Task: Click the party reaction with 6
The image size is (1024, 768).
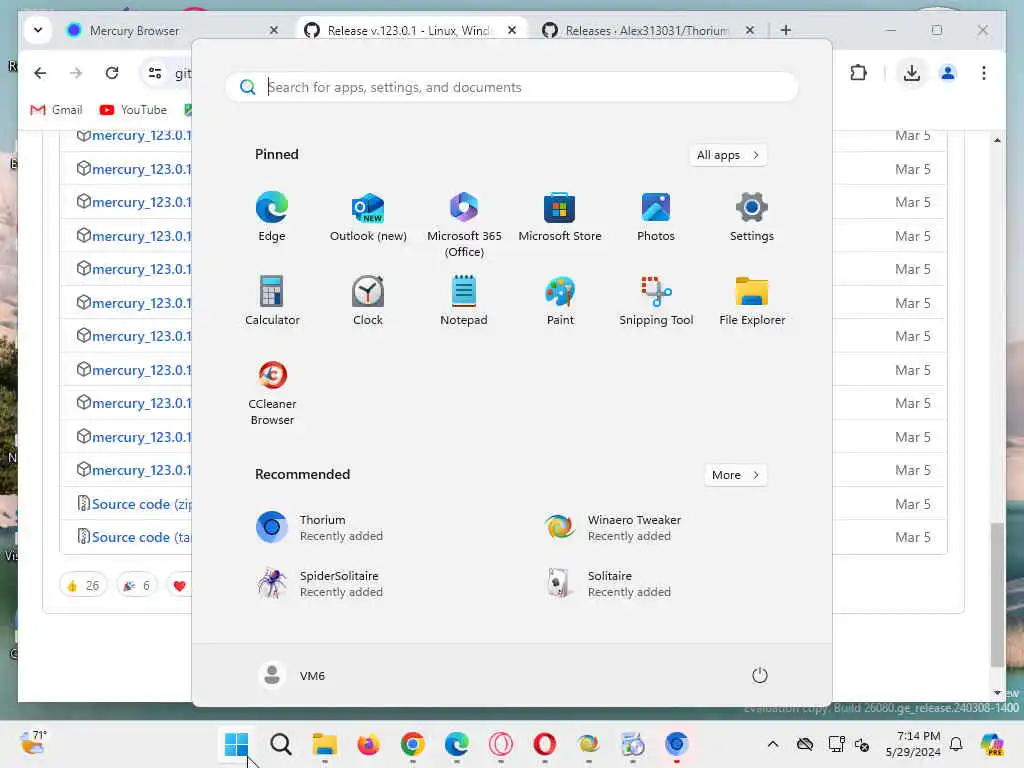Action: 136,586
